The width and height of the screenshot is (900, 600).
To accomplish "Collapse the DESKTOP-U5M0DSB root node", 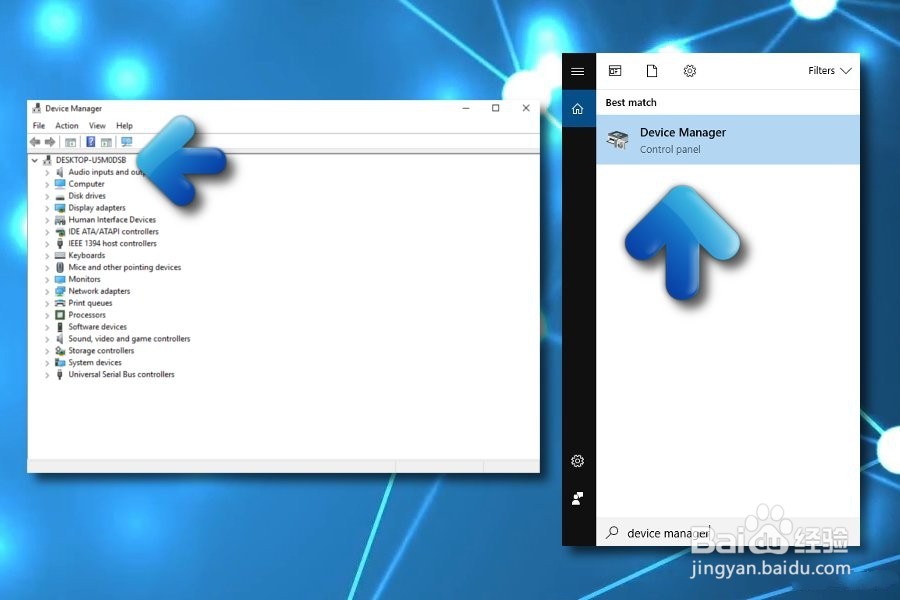I will 35,160.
